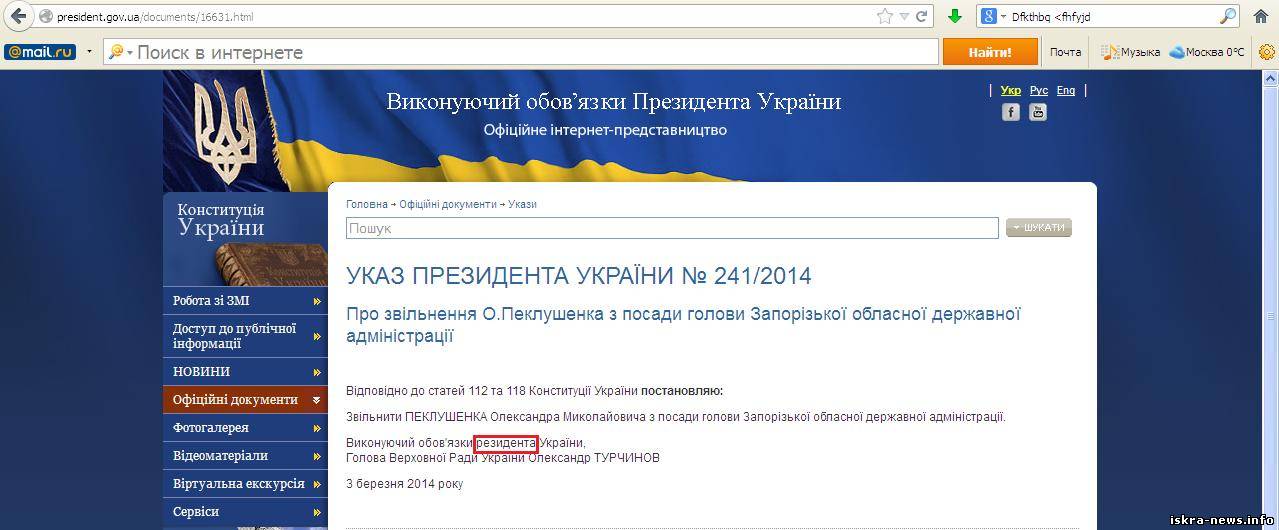Reload the page using the refresh icon
This screenshot has width=1279, height=530.
[x=922, y=17]
